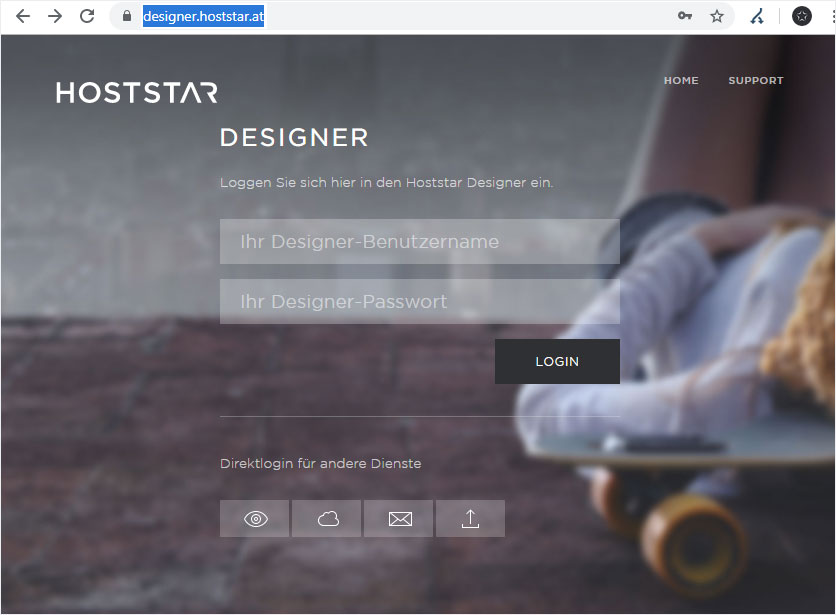This screenshot has height=615, width=836.
Task: Open the cloud direct login service
Action: [x=327, y=518]
